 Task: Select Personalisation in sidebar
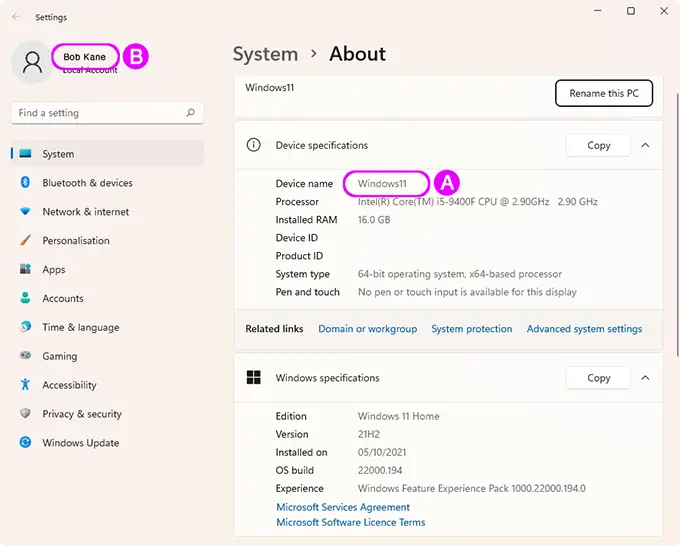coord(108,240)
